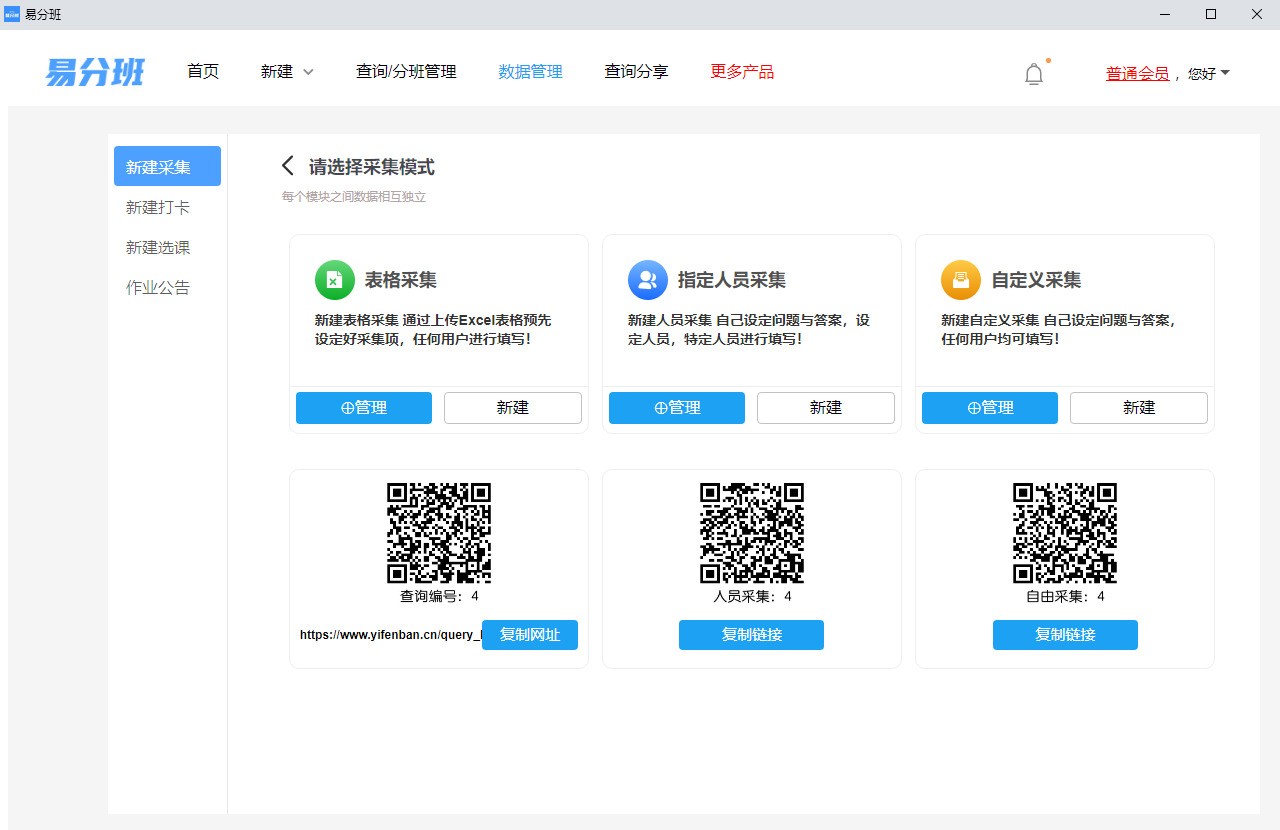The width and height of the screenshot is (1280, 830).
Task: Open 查询/分班管理 menu item
Action: pyautogui.click(x=406, y=72)
